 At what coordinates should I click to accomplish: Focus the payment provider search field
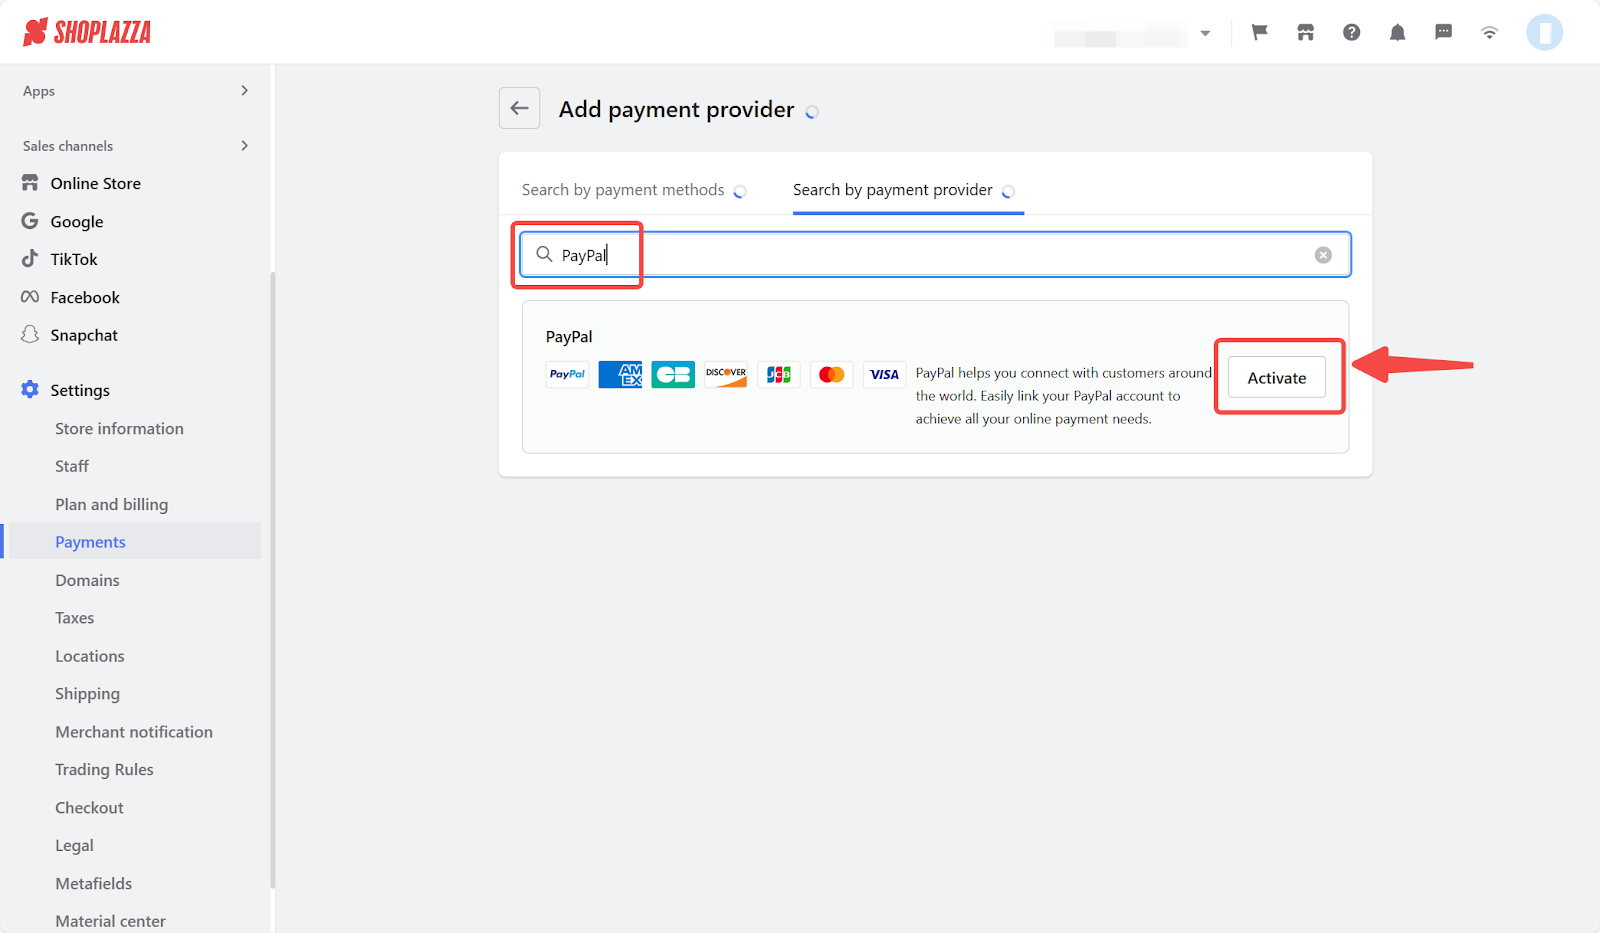(935, 255)
